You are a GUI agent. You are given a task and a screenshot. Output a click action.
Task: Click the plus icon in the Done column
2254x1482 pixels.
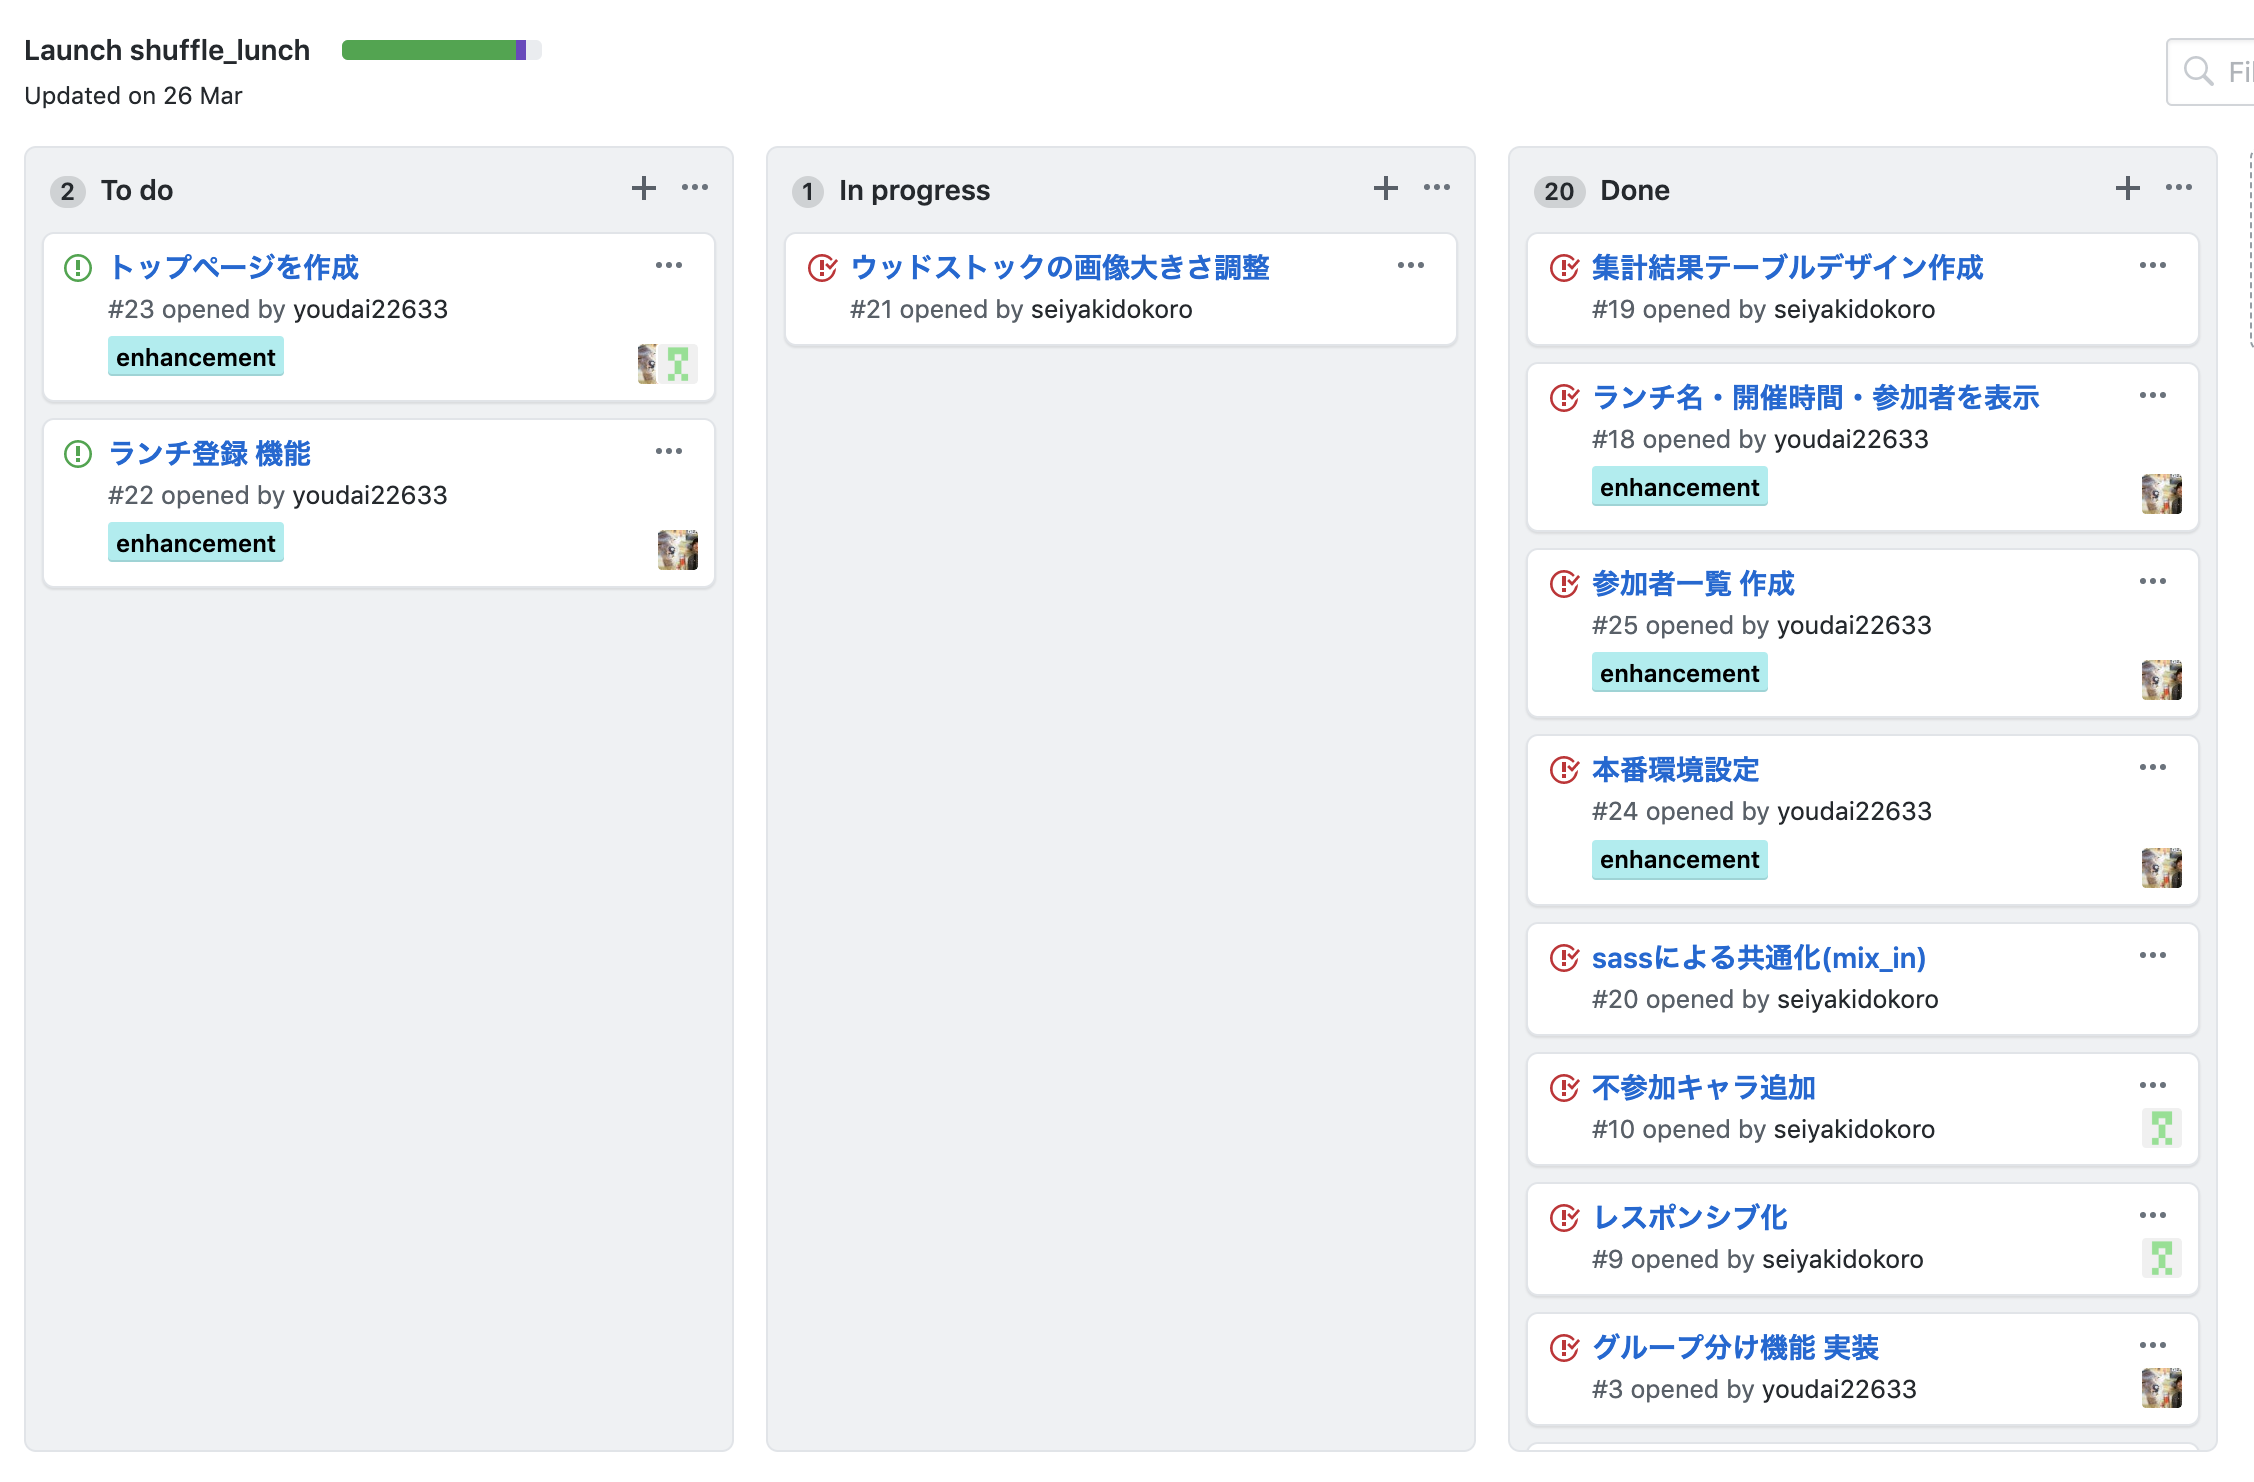coord(2128,188)
